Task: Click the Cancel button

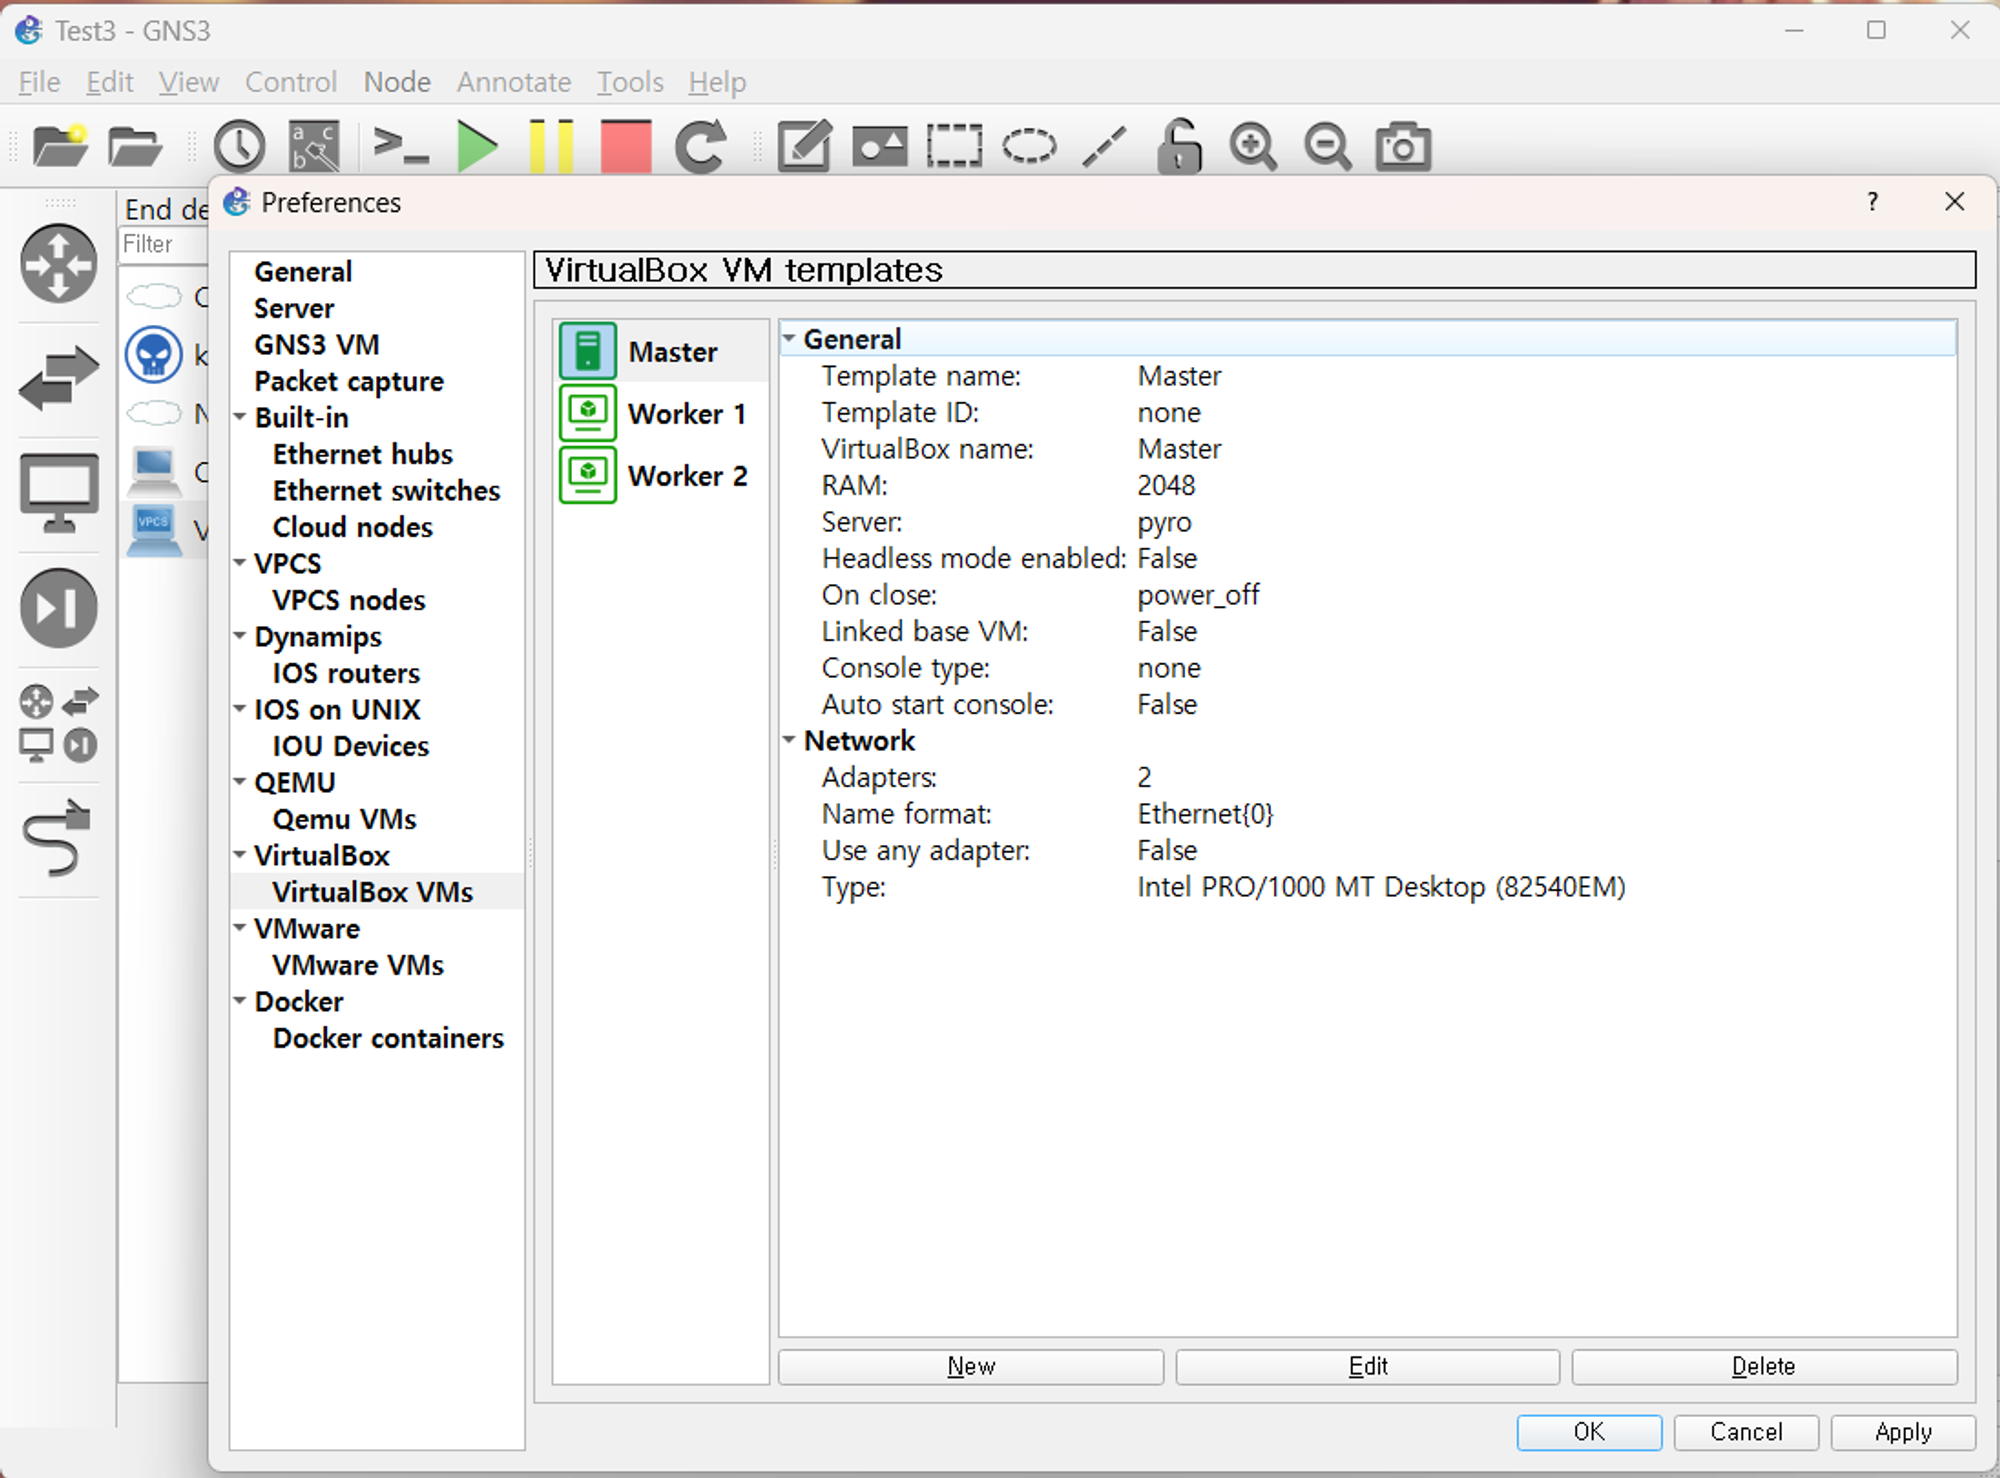Action: click(x=1746, y=1432)
